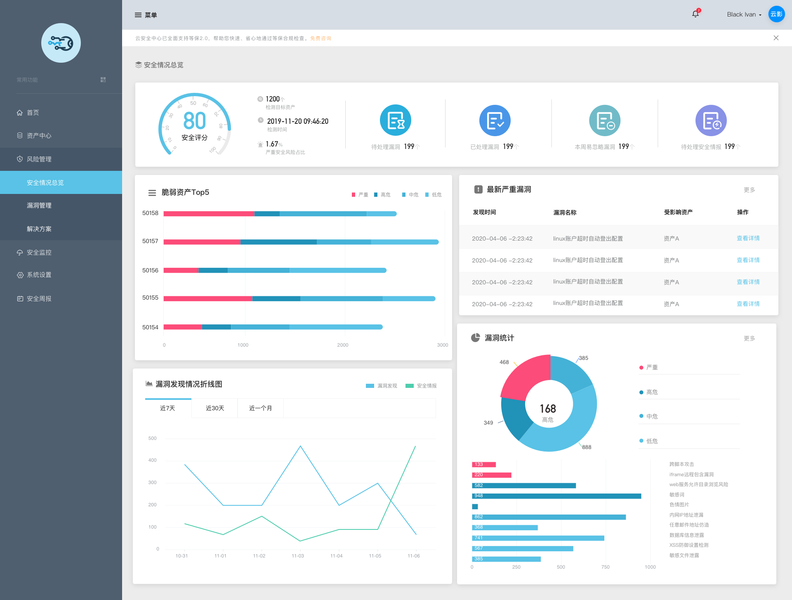This screenshot has width=792, height=600.
Task: Click the 受影响资产 column header
Action: click(678, 212)
